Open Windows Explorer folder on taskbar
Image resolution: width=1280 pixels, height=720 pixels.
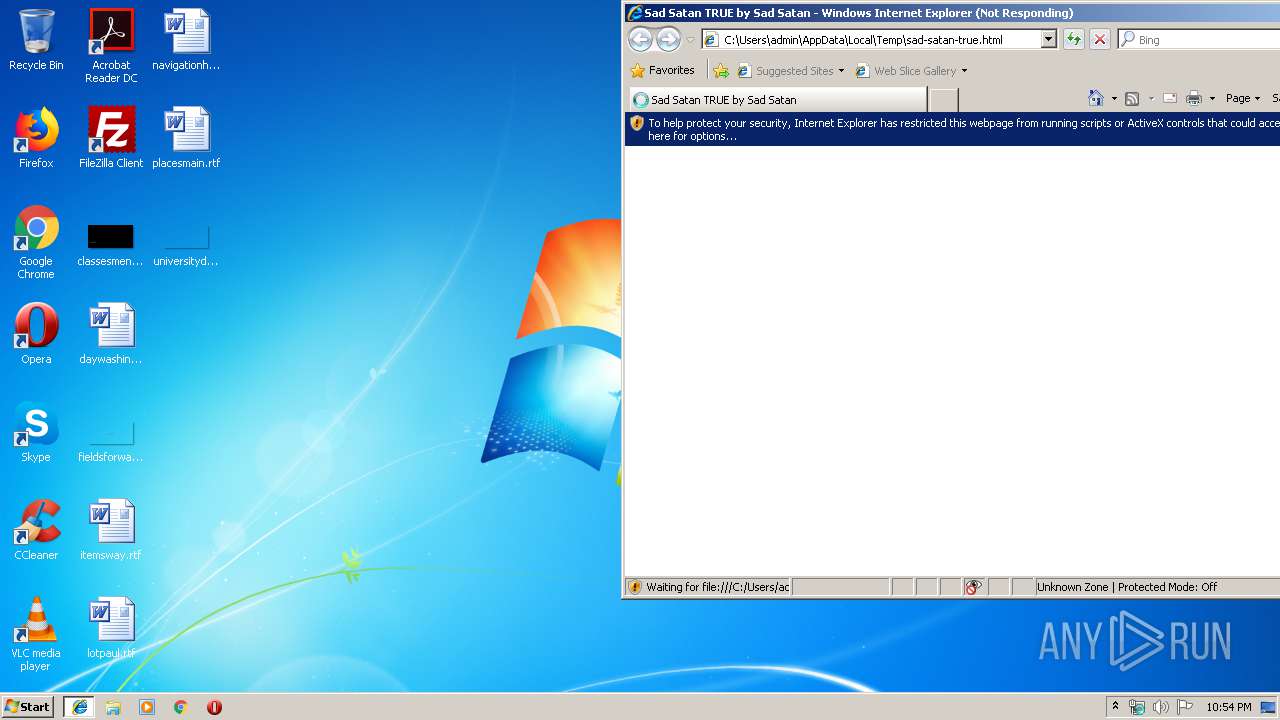click(113, 707)
